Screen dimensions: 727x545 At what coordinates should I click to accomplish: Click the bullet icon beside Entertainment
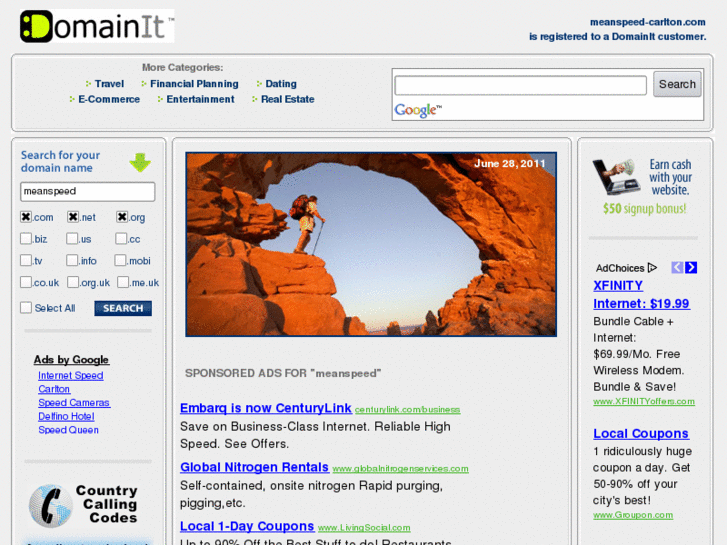click(x=160, y=99)
